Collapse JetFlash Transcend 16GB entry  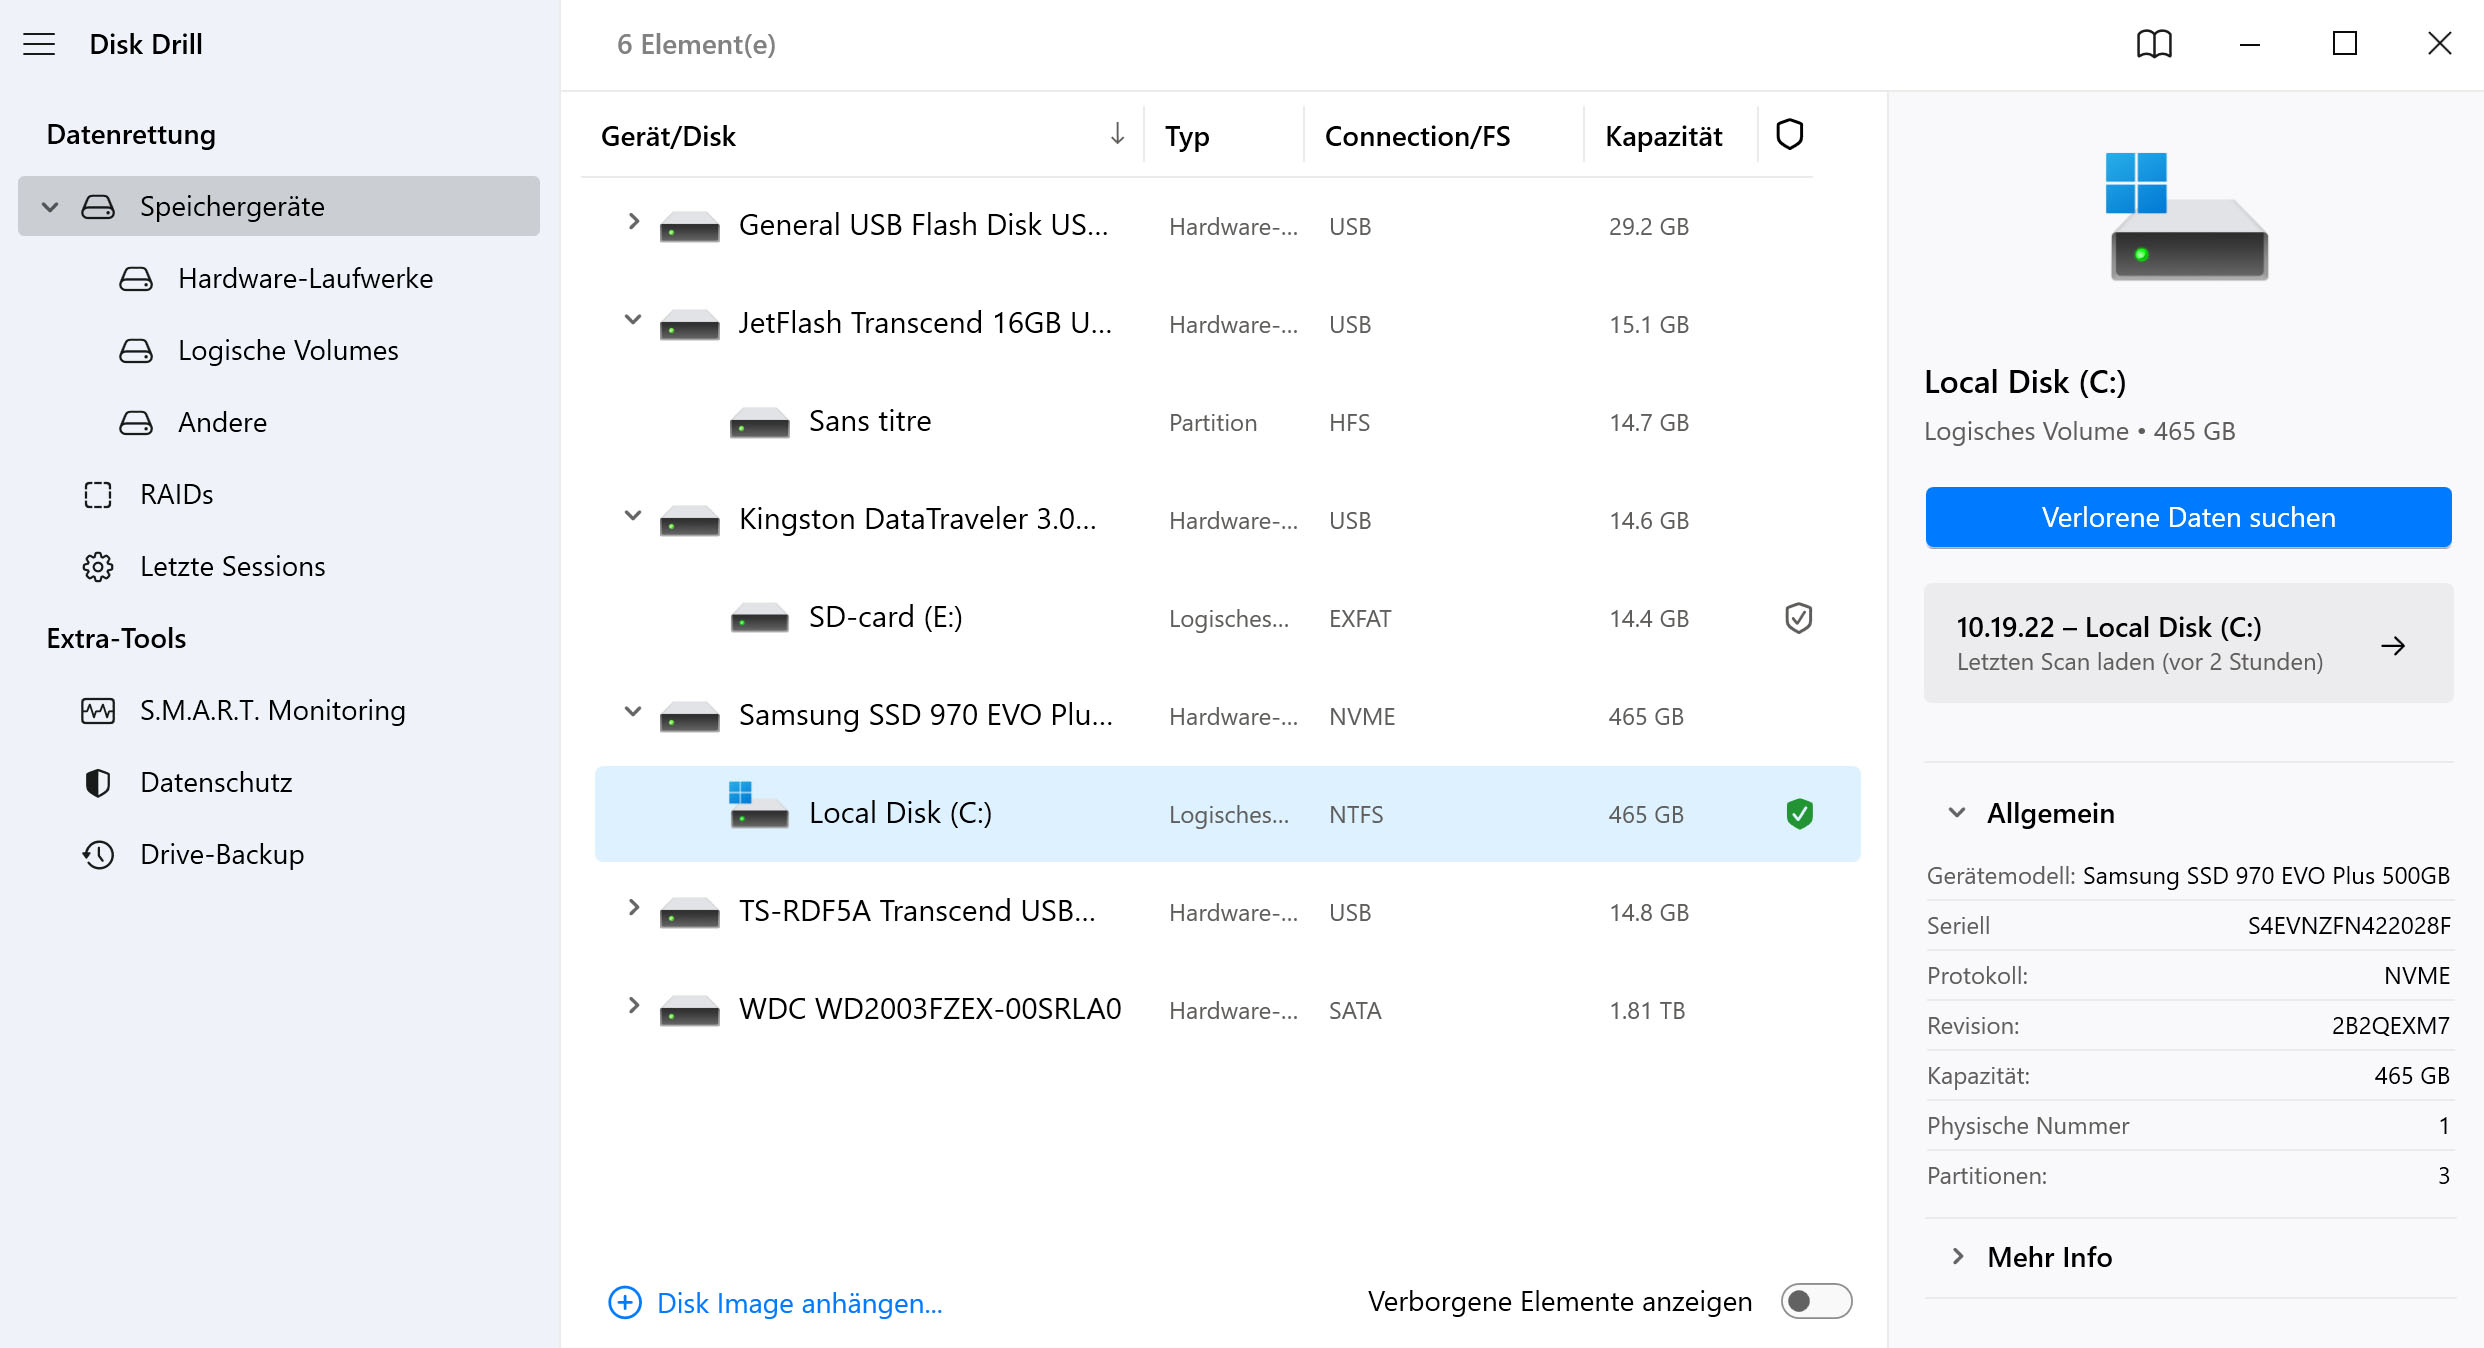pos(632,319)
